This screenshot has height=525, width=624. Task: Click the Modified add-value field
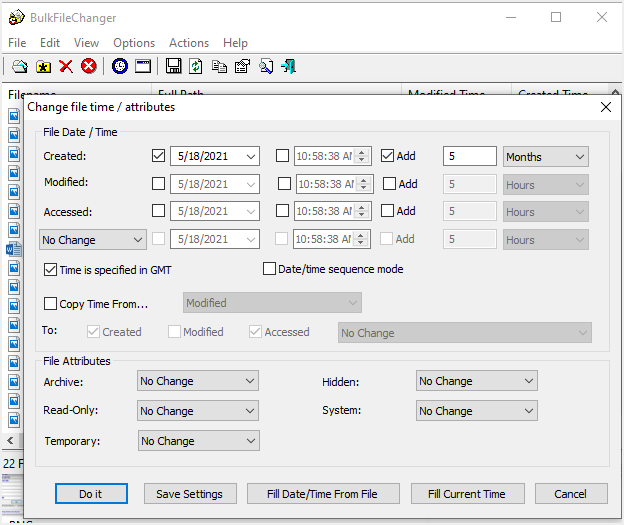(x=470, y=184)
